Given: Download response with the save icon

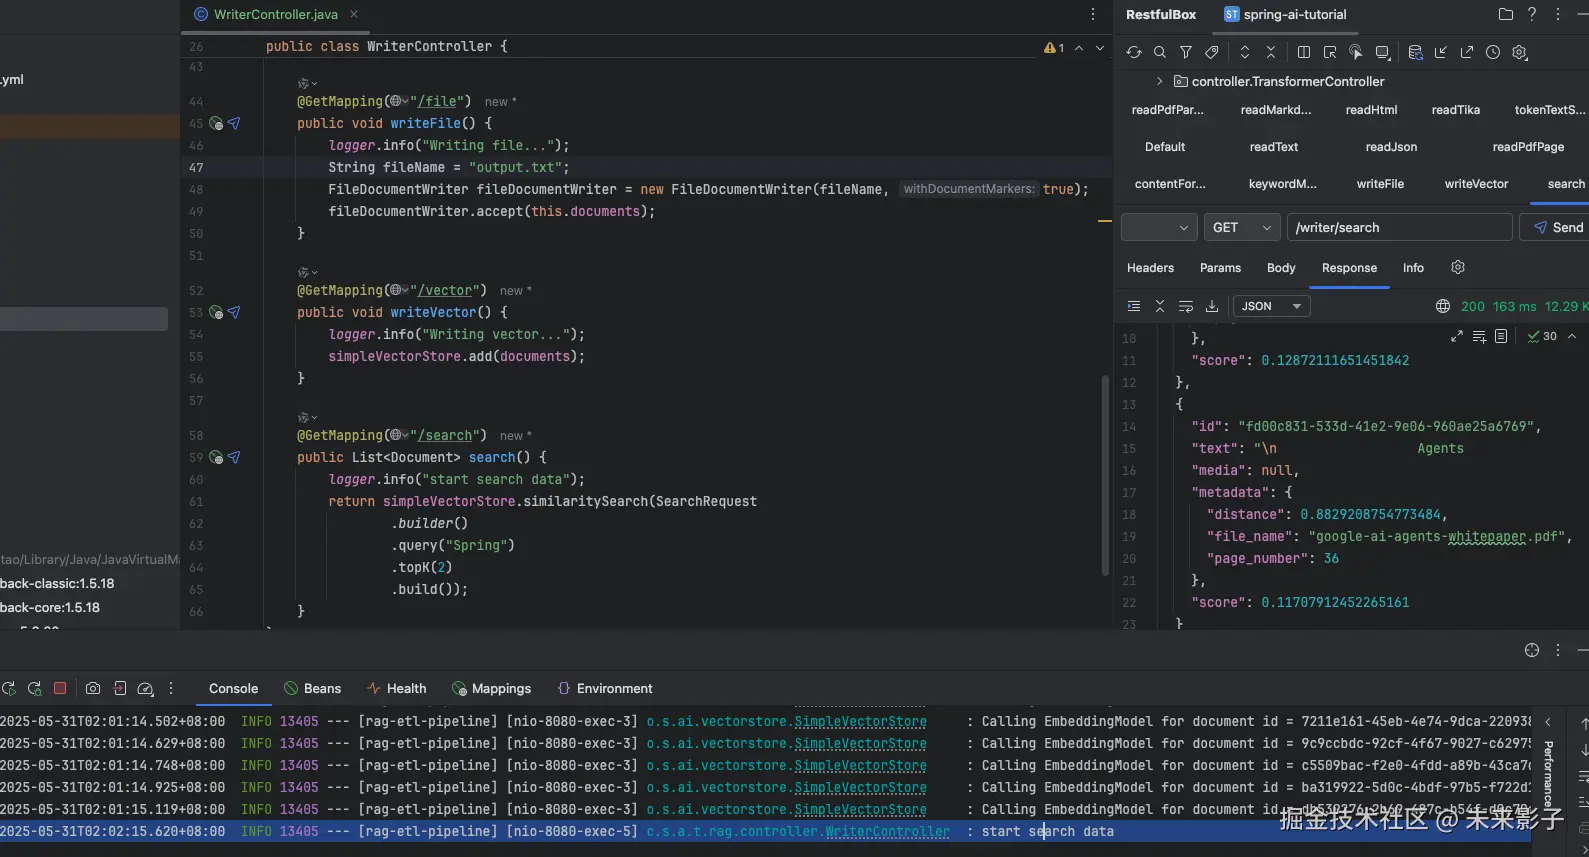Looking at the screenshot, I should 1212,306.
